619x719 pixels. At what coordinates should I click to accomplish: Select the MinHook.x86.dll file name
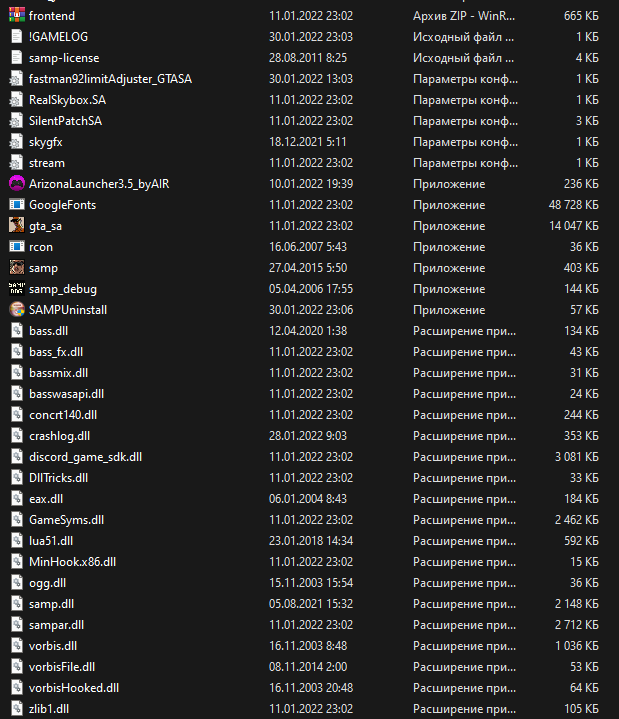(x=72, y=562)
